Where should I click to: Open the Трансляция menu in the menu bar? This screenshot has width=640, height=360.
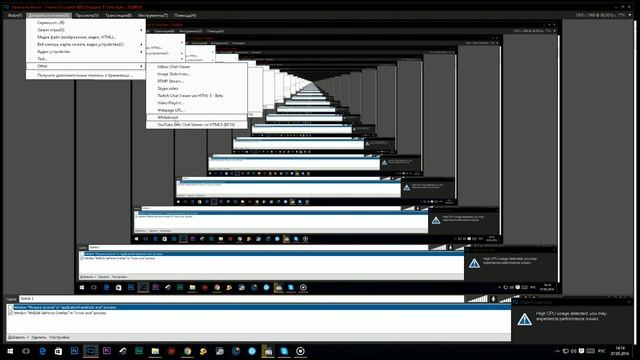click(118, 15)
